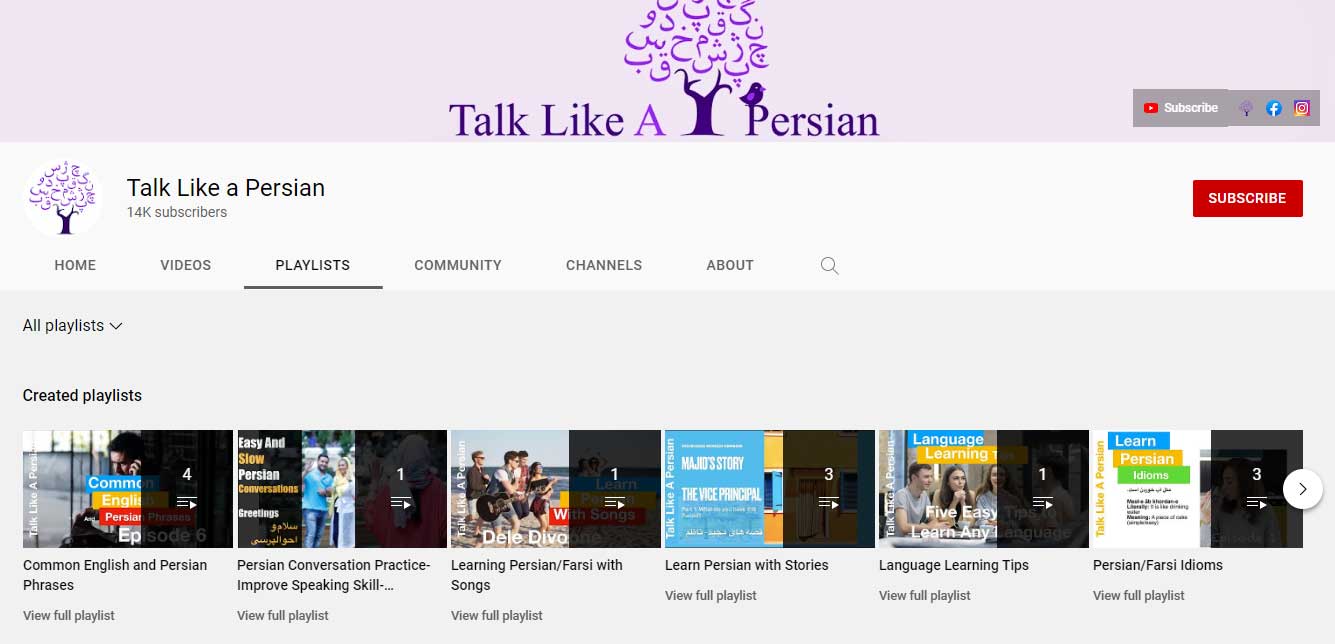Open the Instagram icon in banner
Viewport: 1335px width, 644px height.
[x=1302, y=108]
